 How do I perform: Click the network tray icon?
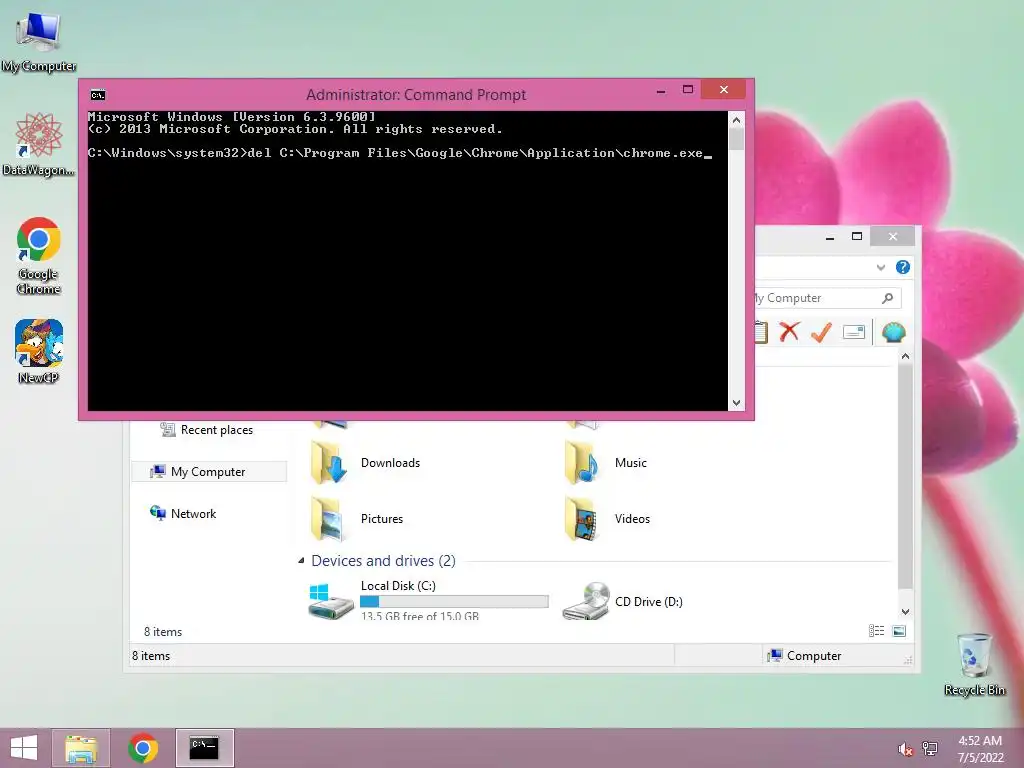coord(929,749)
